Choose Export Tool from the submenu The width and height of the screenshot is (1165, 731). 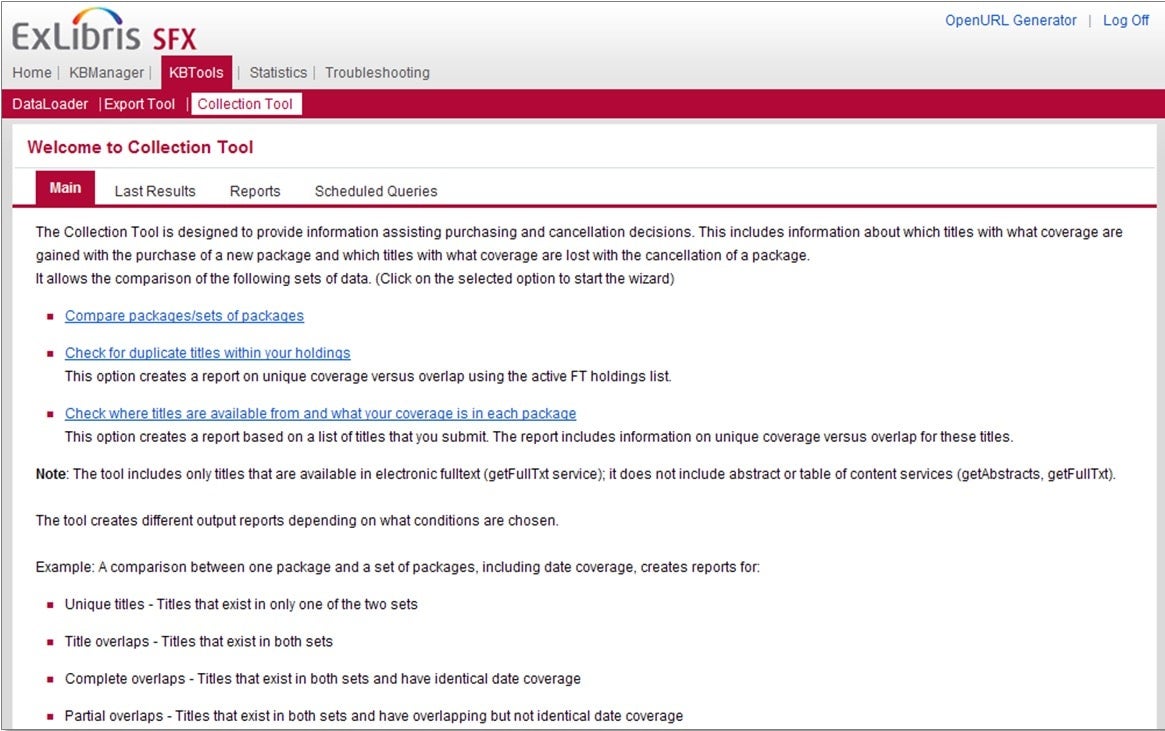click(x=140, y=104)
